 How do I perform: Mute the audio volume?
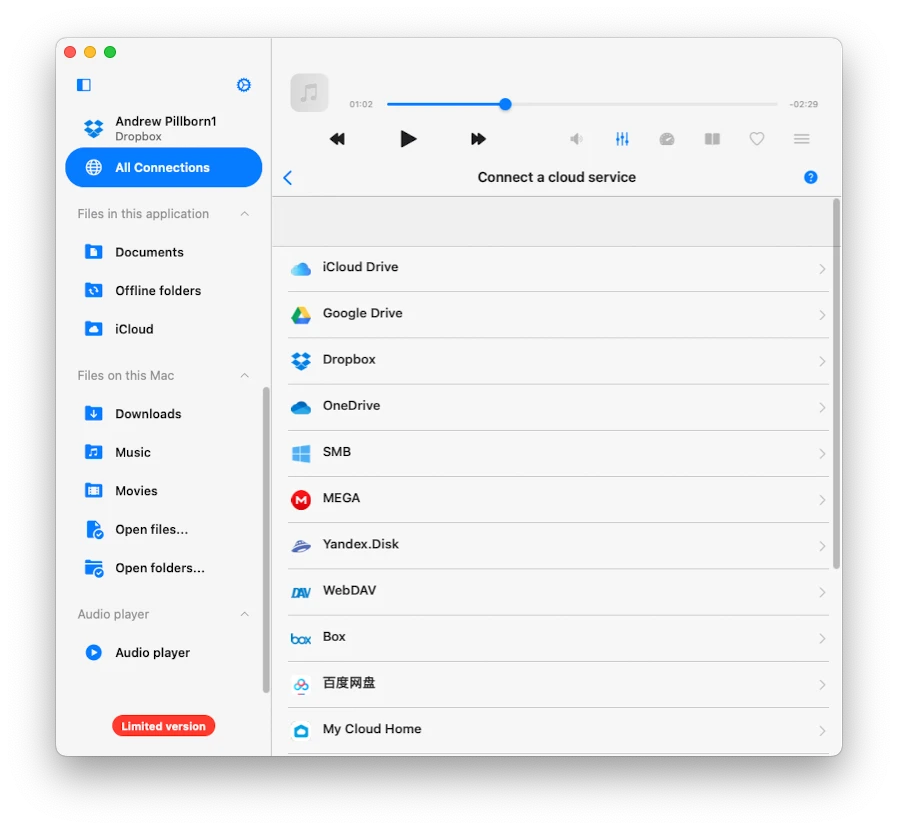point(576,139)
